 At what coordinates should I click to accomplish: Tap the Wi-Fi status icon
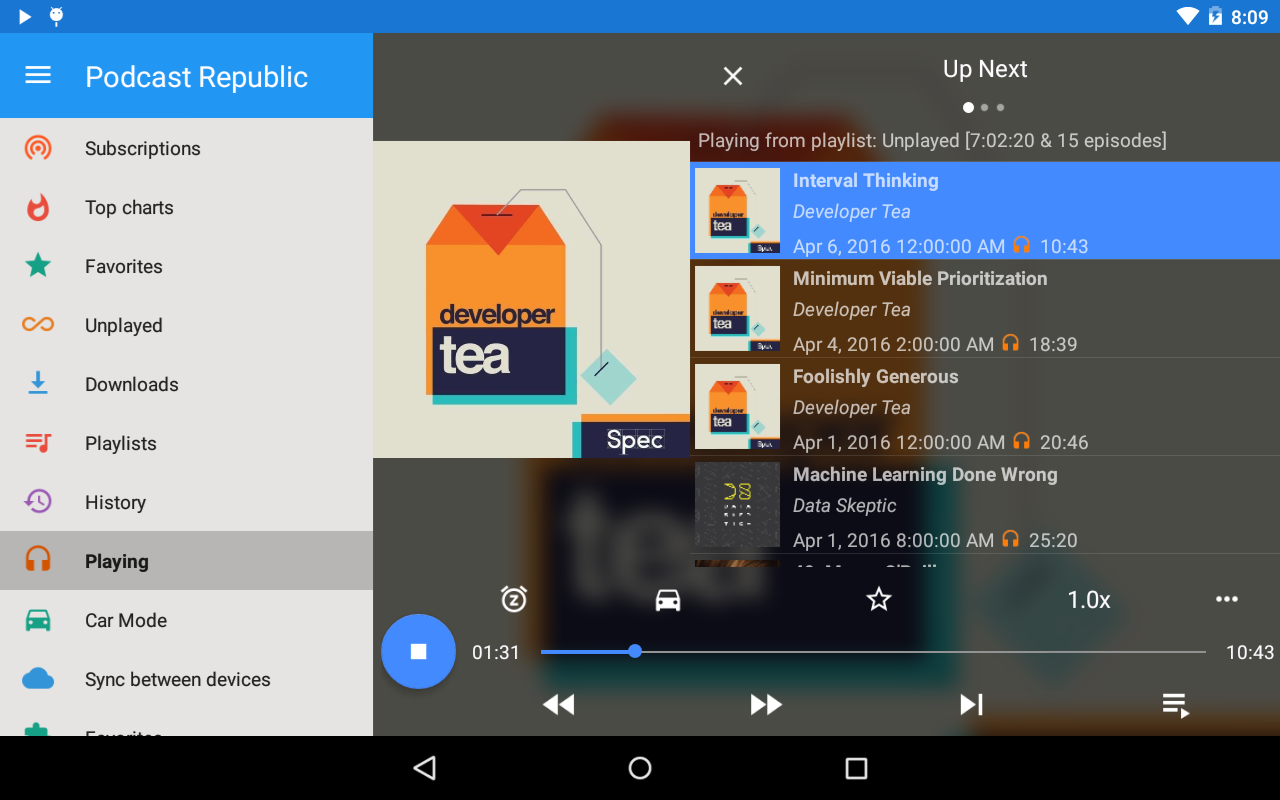click(x=1188, y=16)
